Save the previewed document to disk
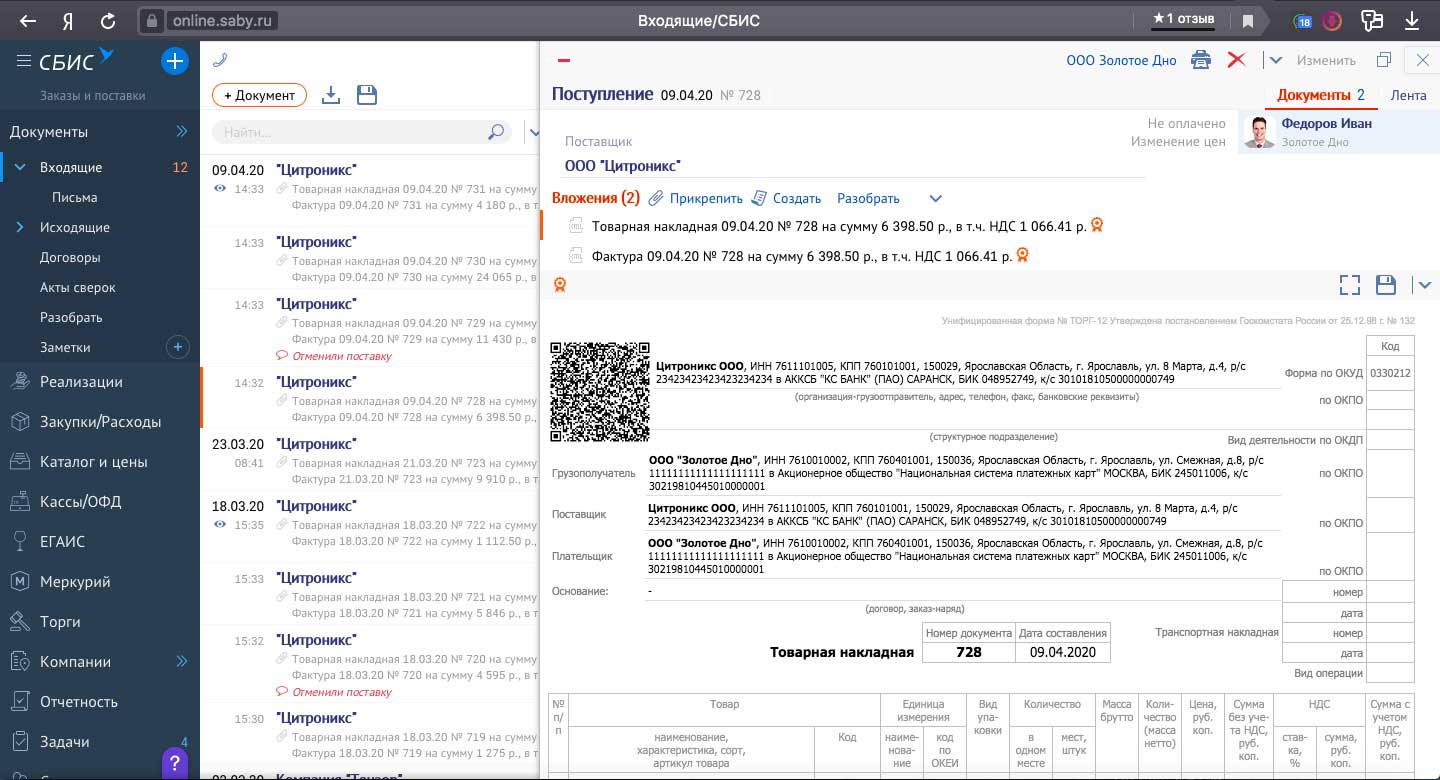 [1386, 285]
